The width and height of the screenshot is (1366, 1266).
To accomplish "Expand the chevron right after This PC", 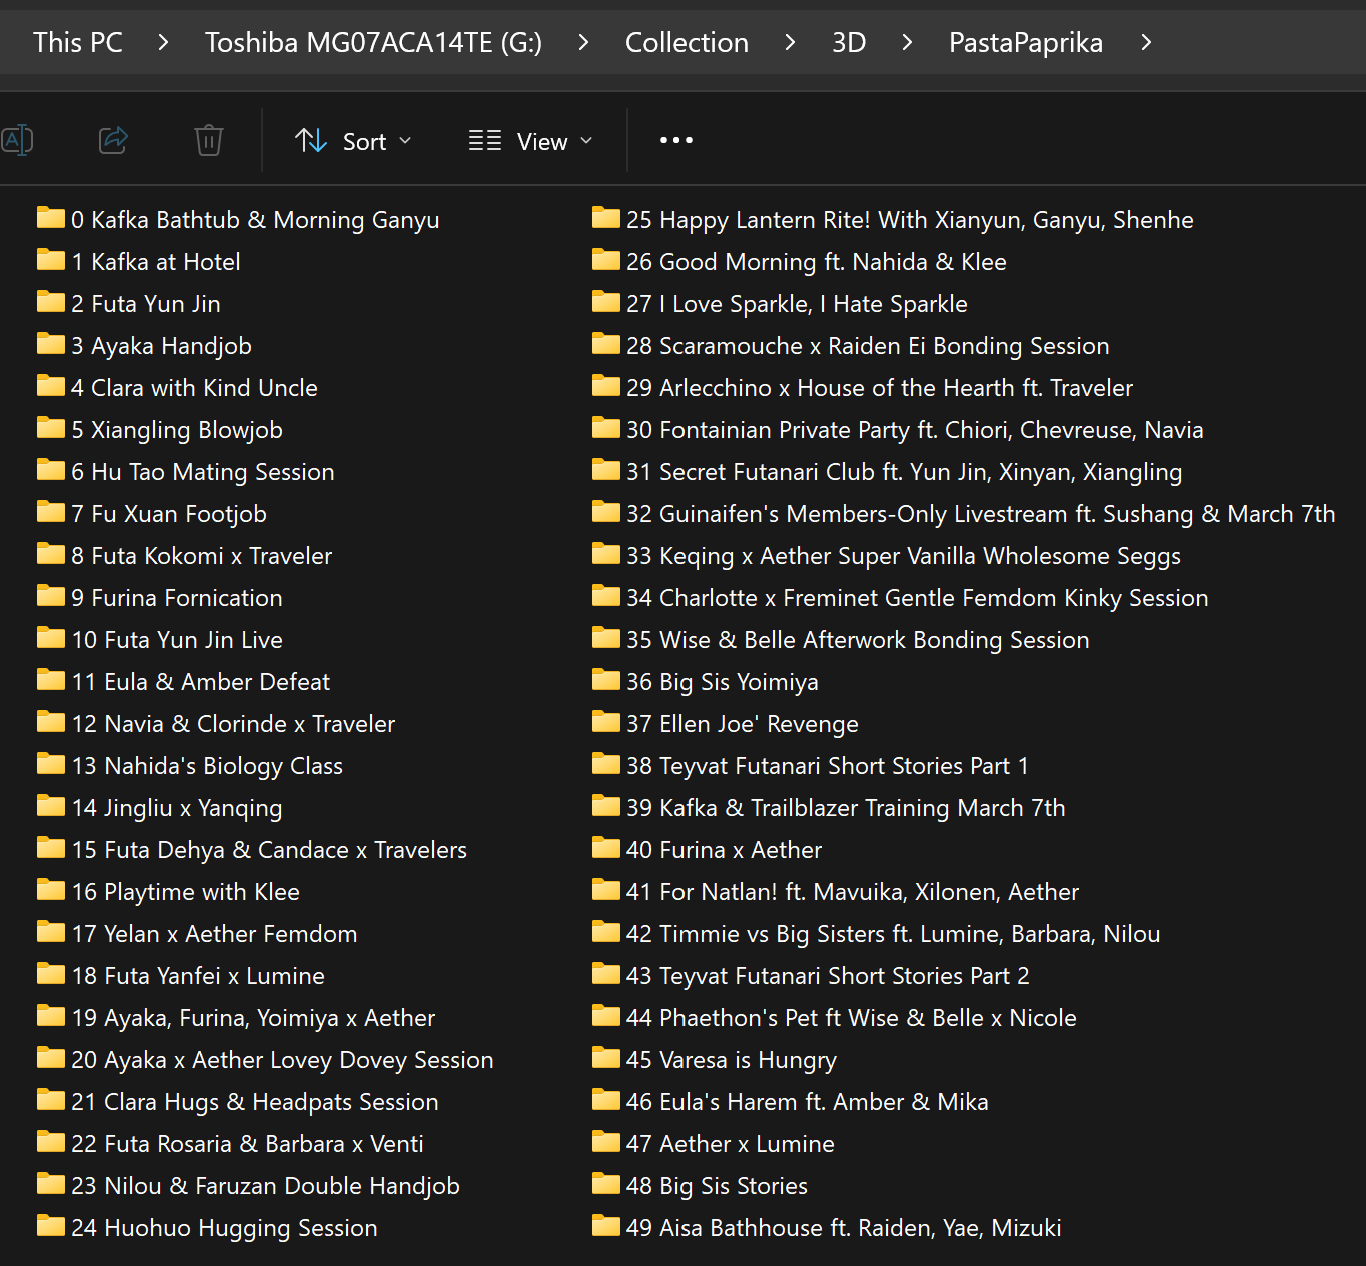I will pos(163,42).
